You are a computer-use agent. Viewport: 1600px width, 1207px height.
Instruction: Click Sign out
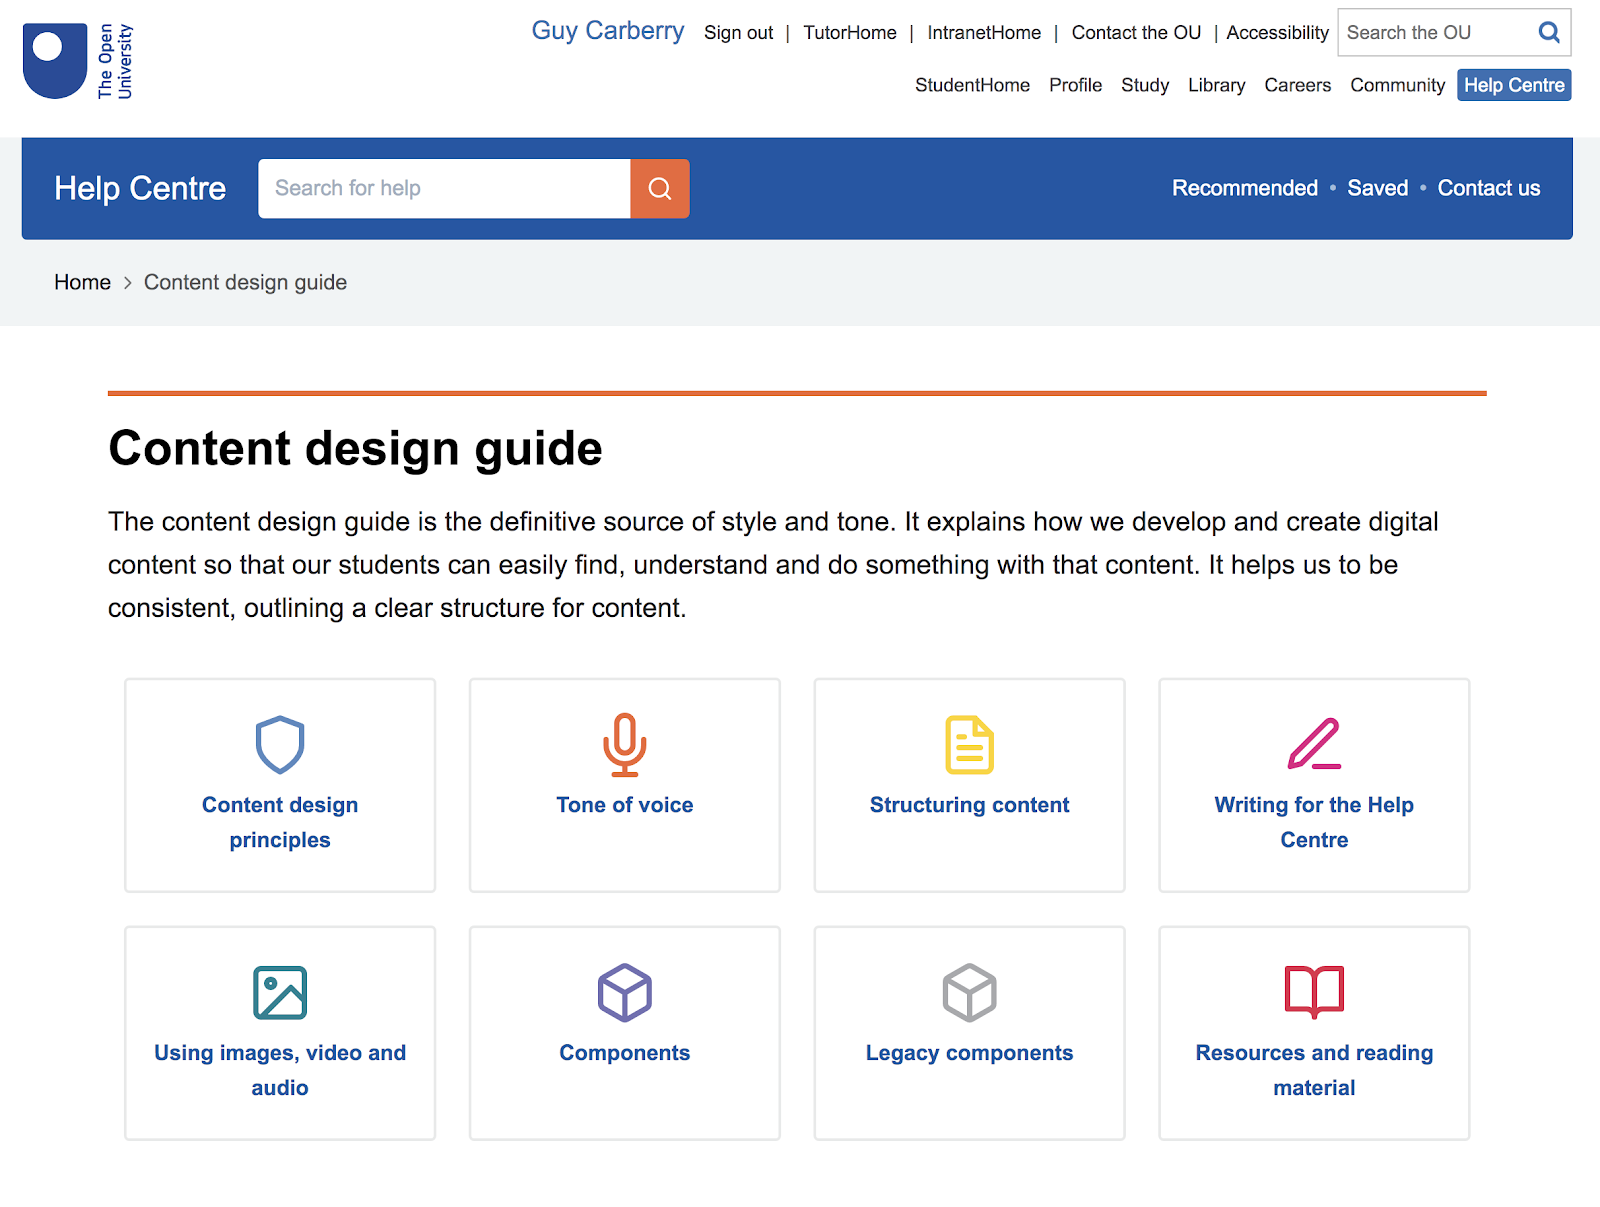pyautogui.click(x=738, y=33)
